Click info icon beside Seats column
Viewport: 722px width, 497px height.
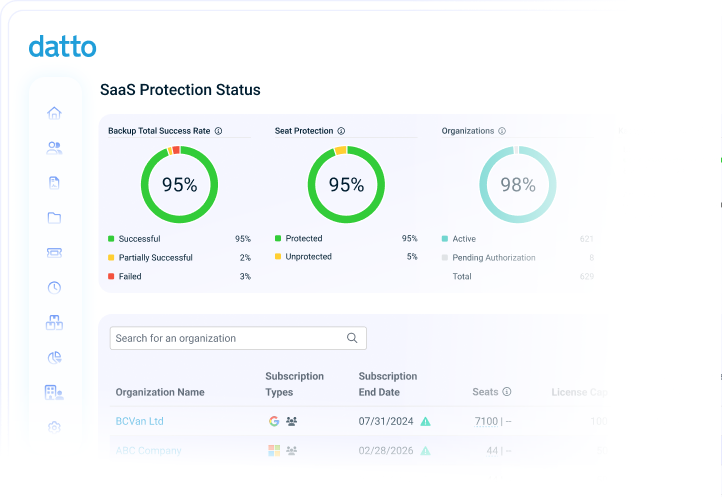tap(507, 392)
